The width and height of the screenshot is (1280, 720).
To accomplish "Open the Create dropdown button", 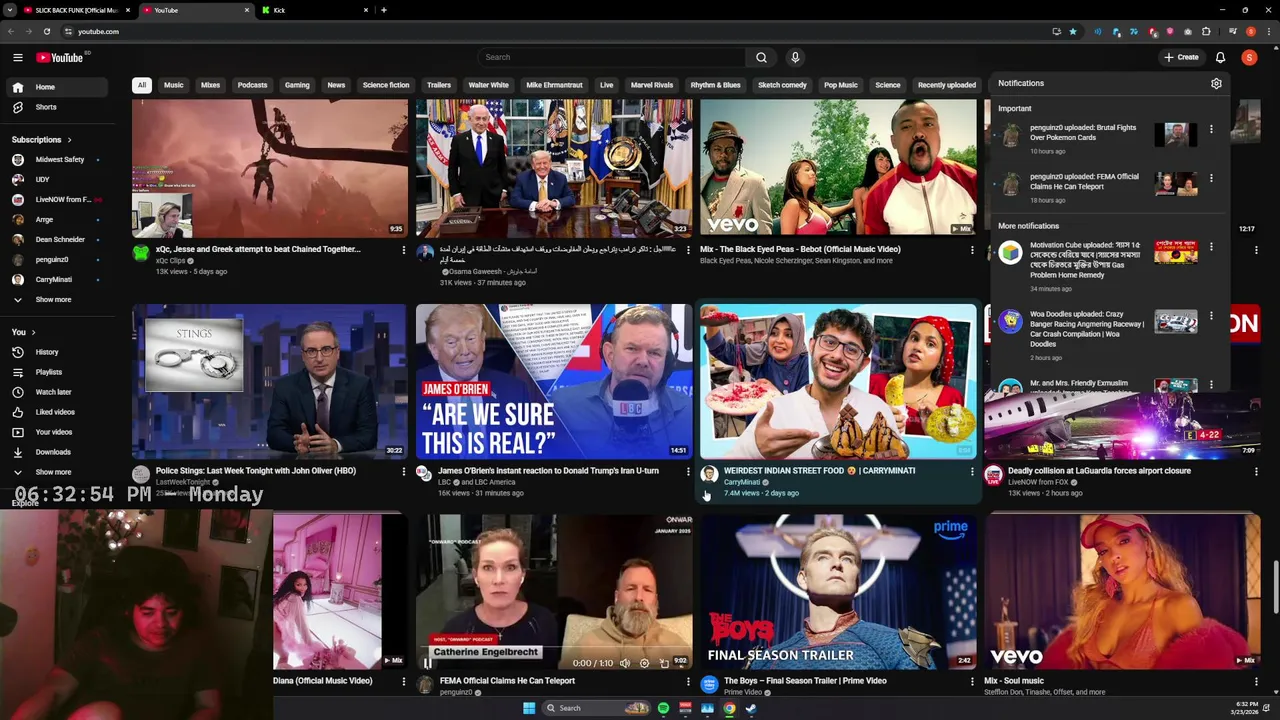I will pos(1181,58).
